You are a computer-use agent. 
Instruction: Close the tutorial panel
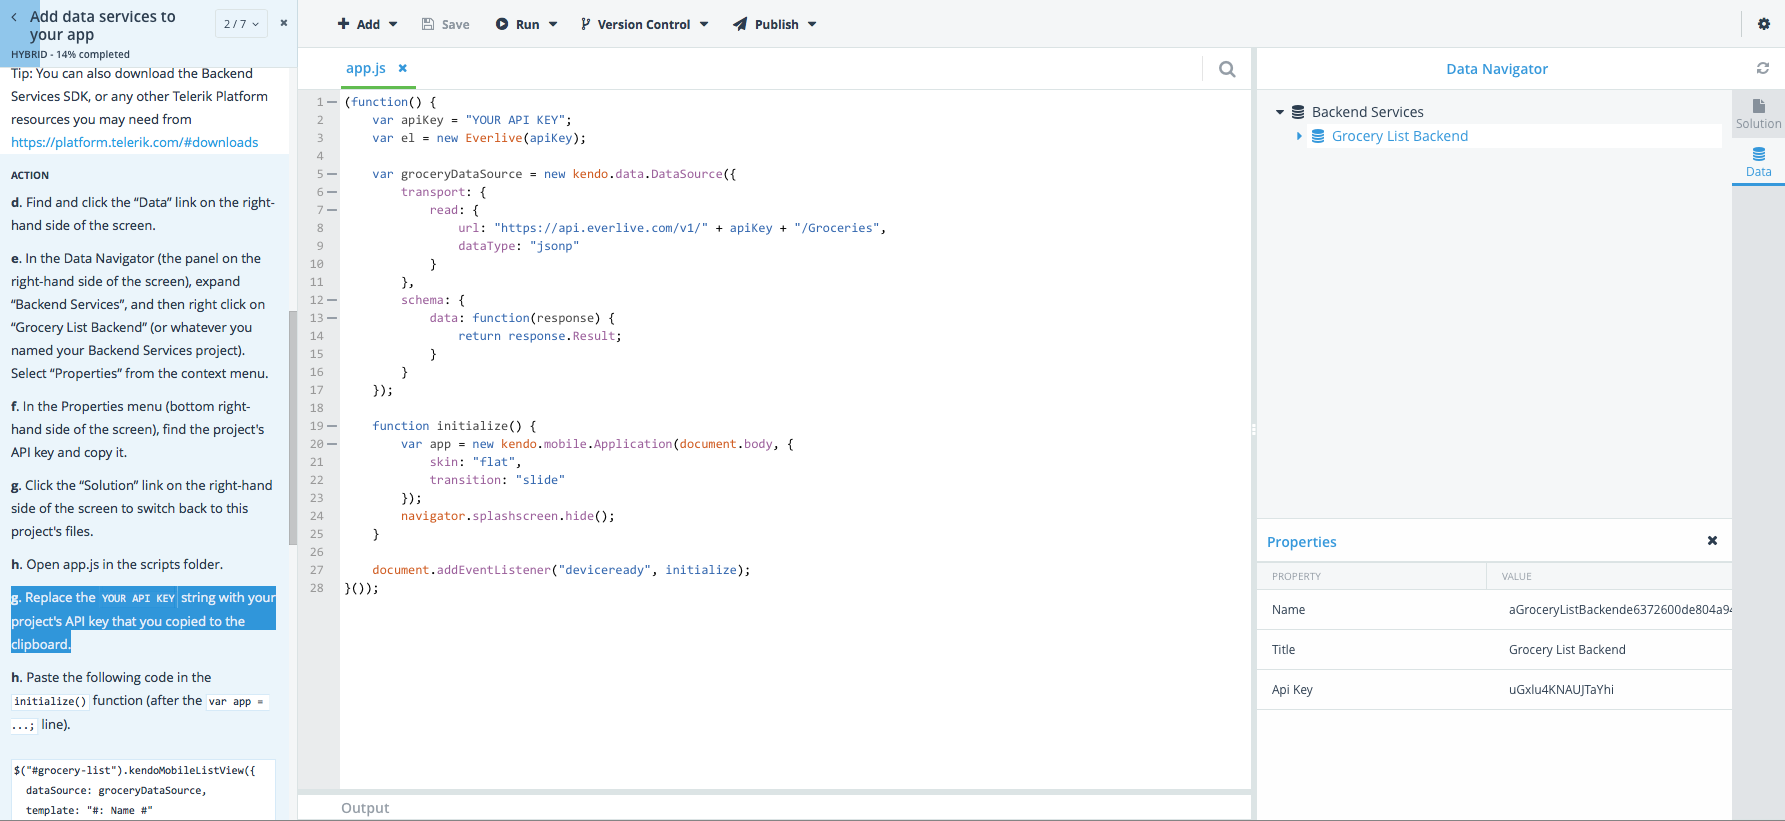coord(284,23)
